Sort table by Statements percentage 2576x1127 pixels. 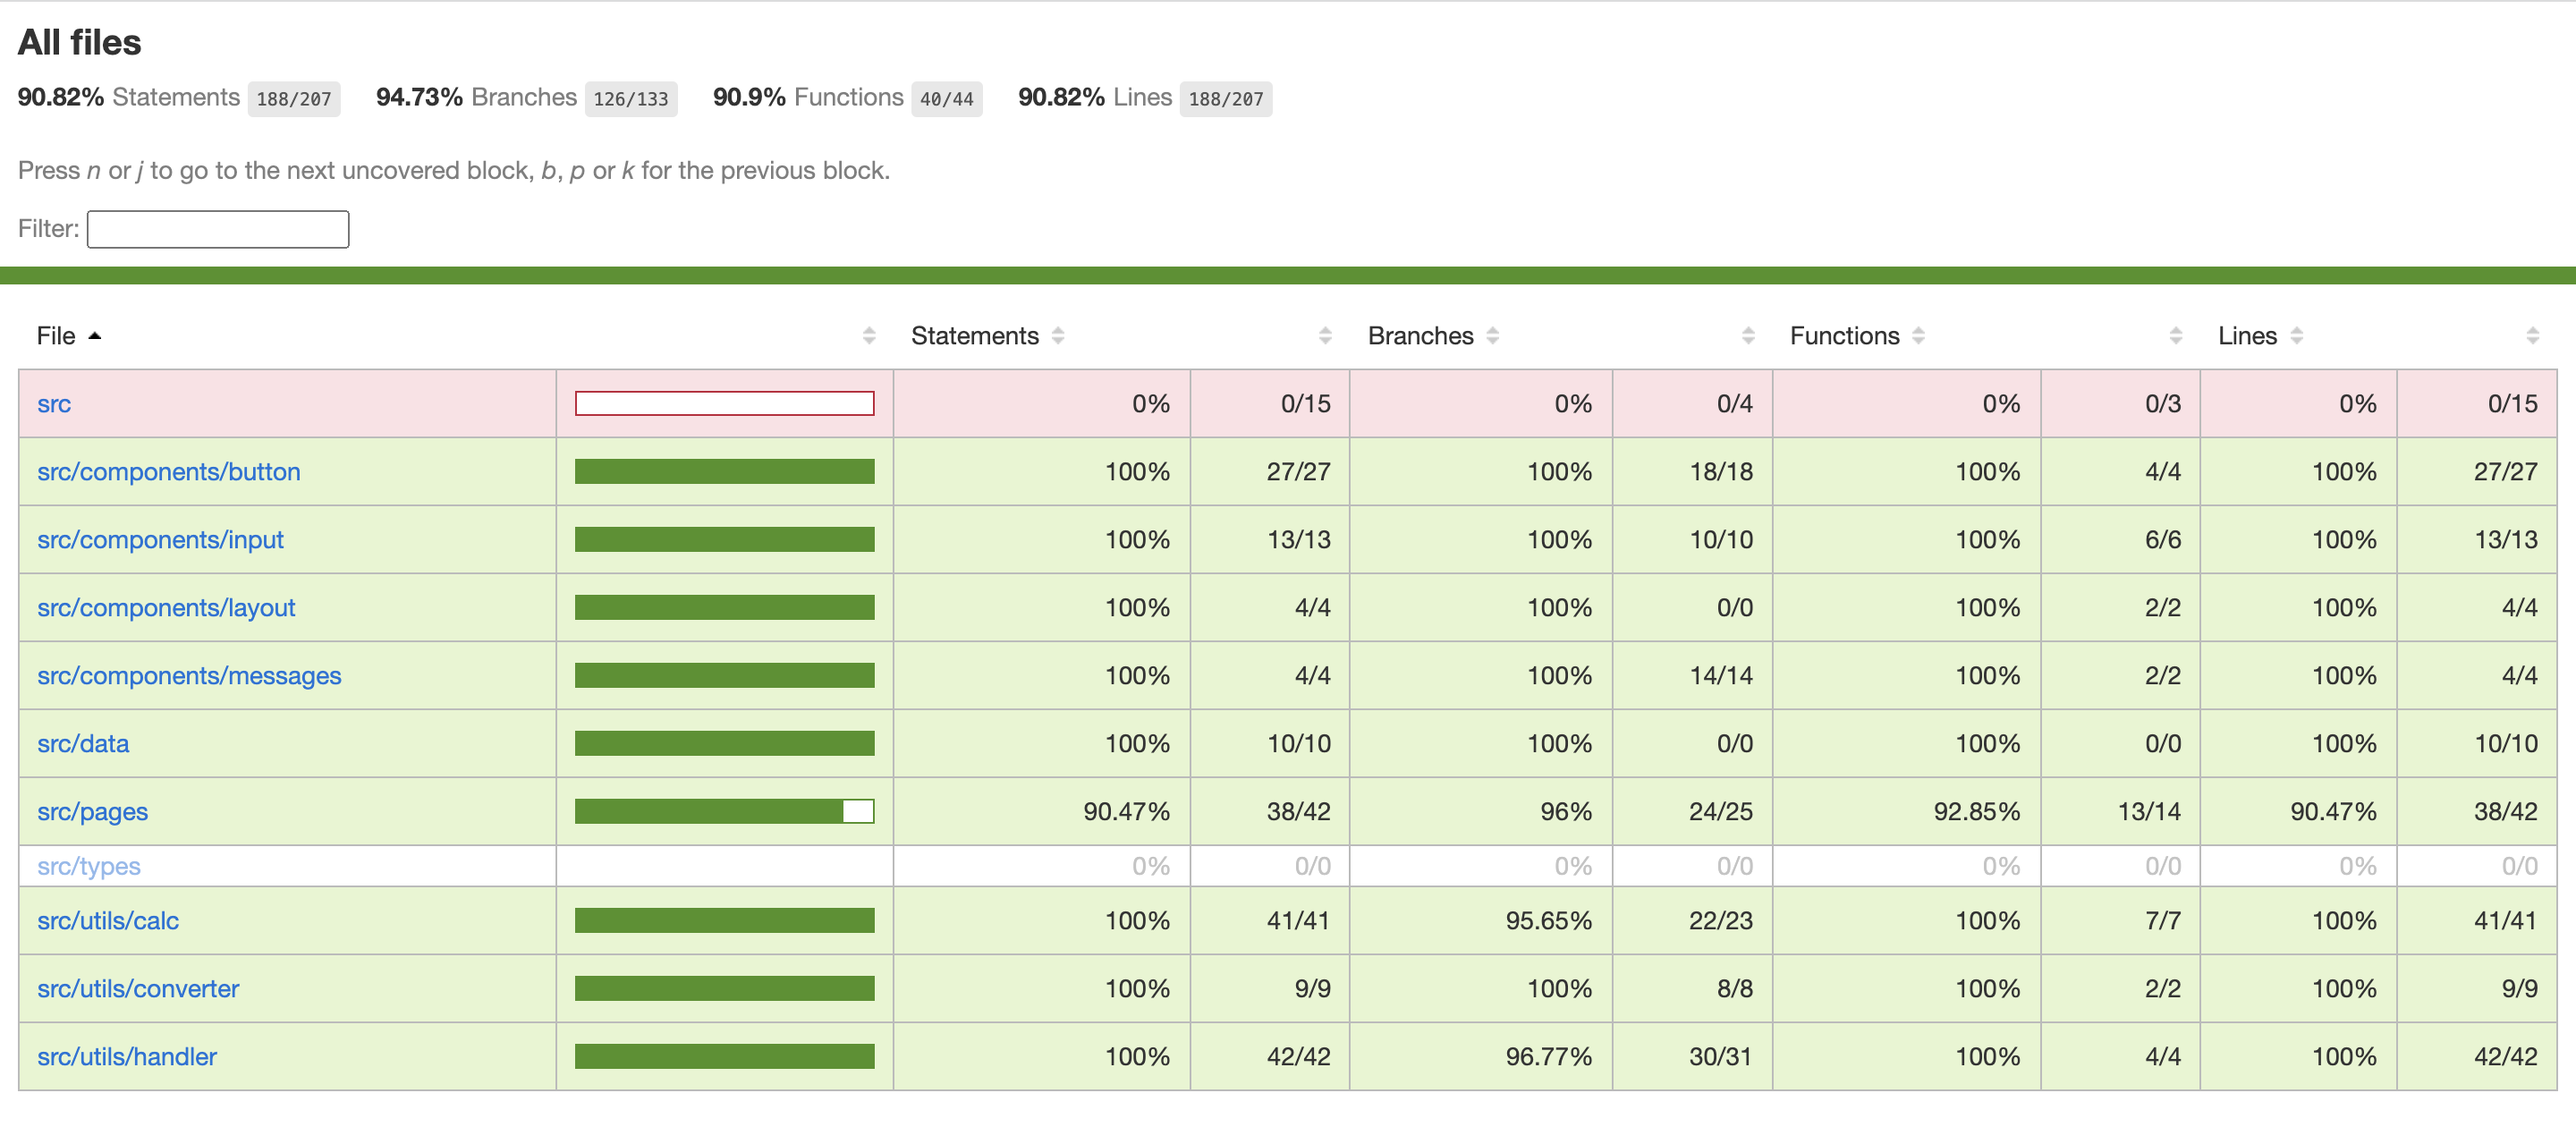tap(1059, 335)
